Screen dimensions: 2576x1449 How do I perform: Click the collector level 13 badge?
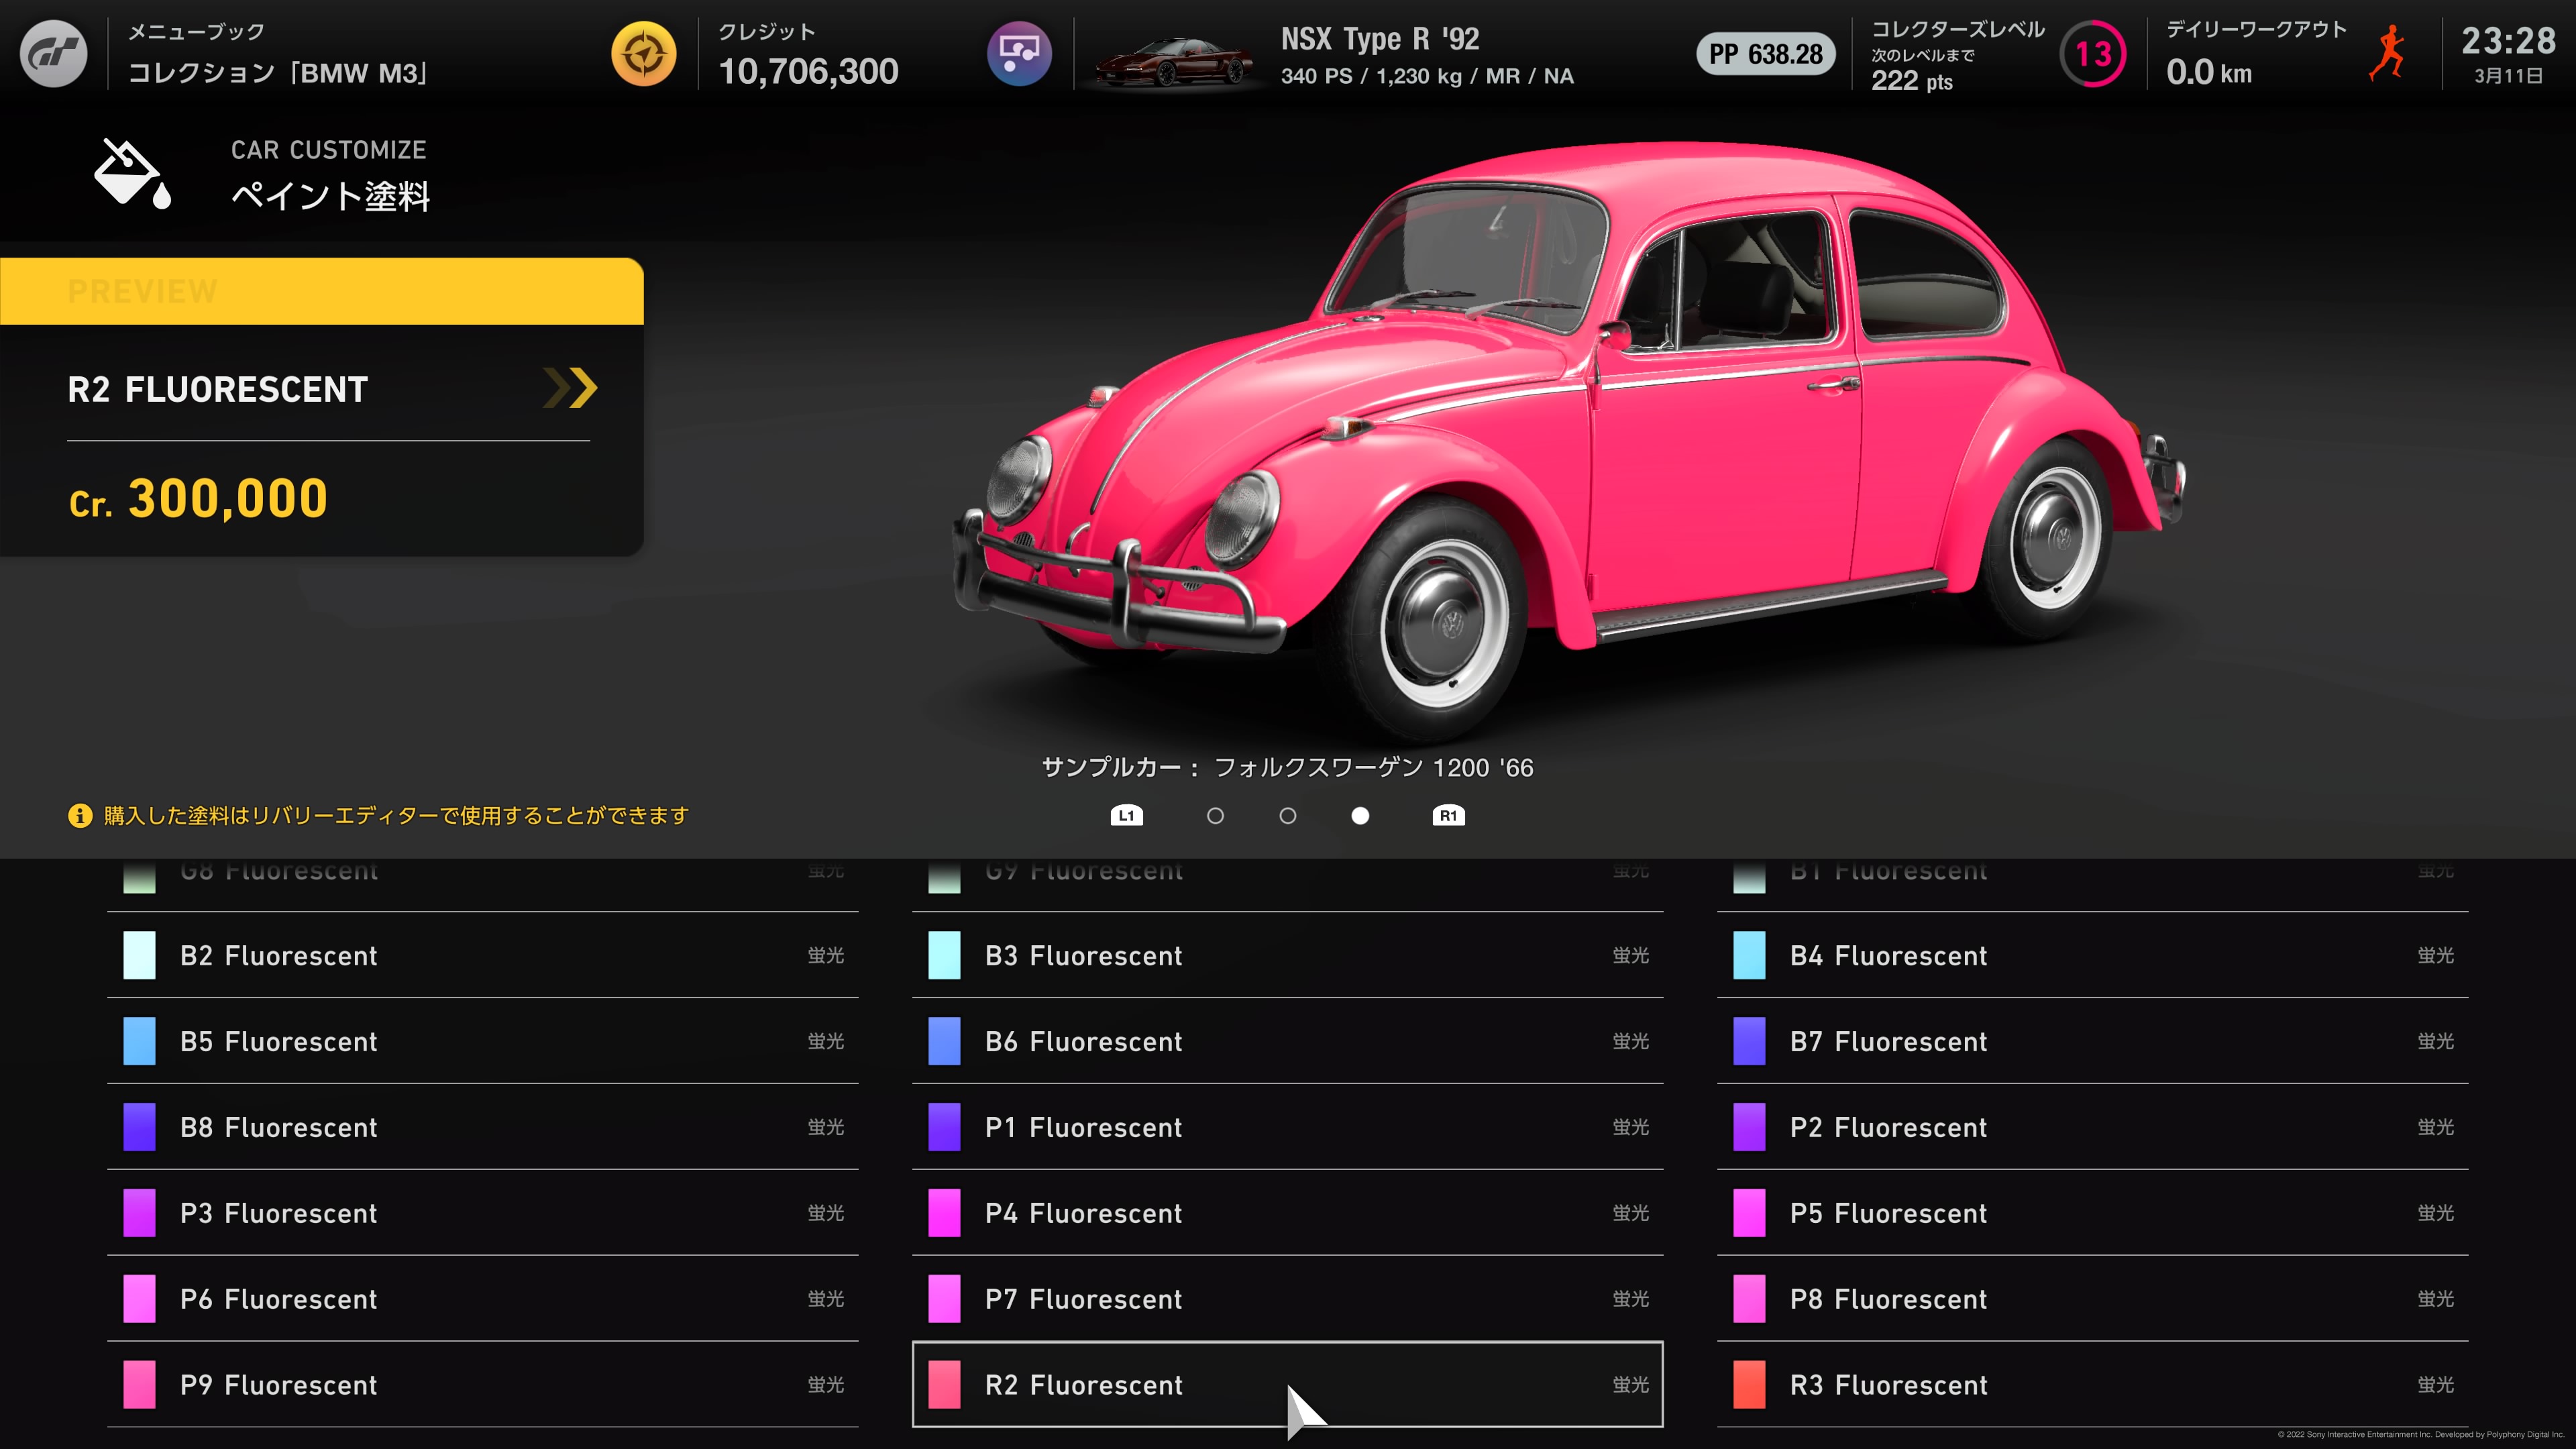(2093, 53)
